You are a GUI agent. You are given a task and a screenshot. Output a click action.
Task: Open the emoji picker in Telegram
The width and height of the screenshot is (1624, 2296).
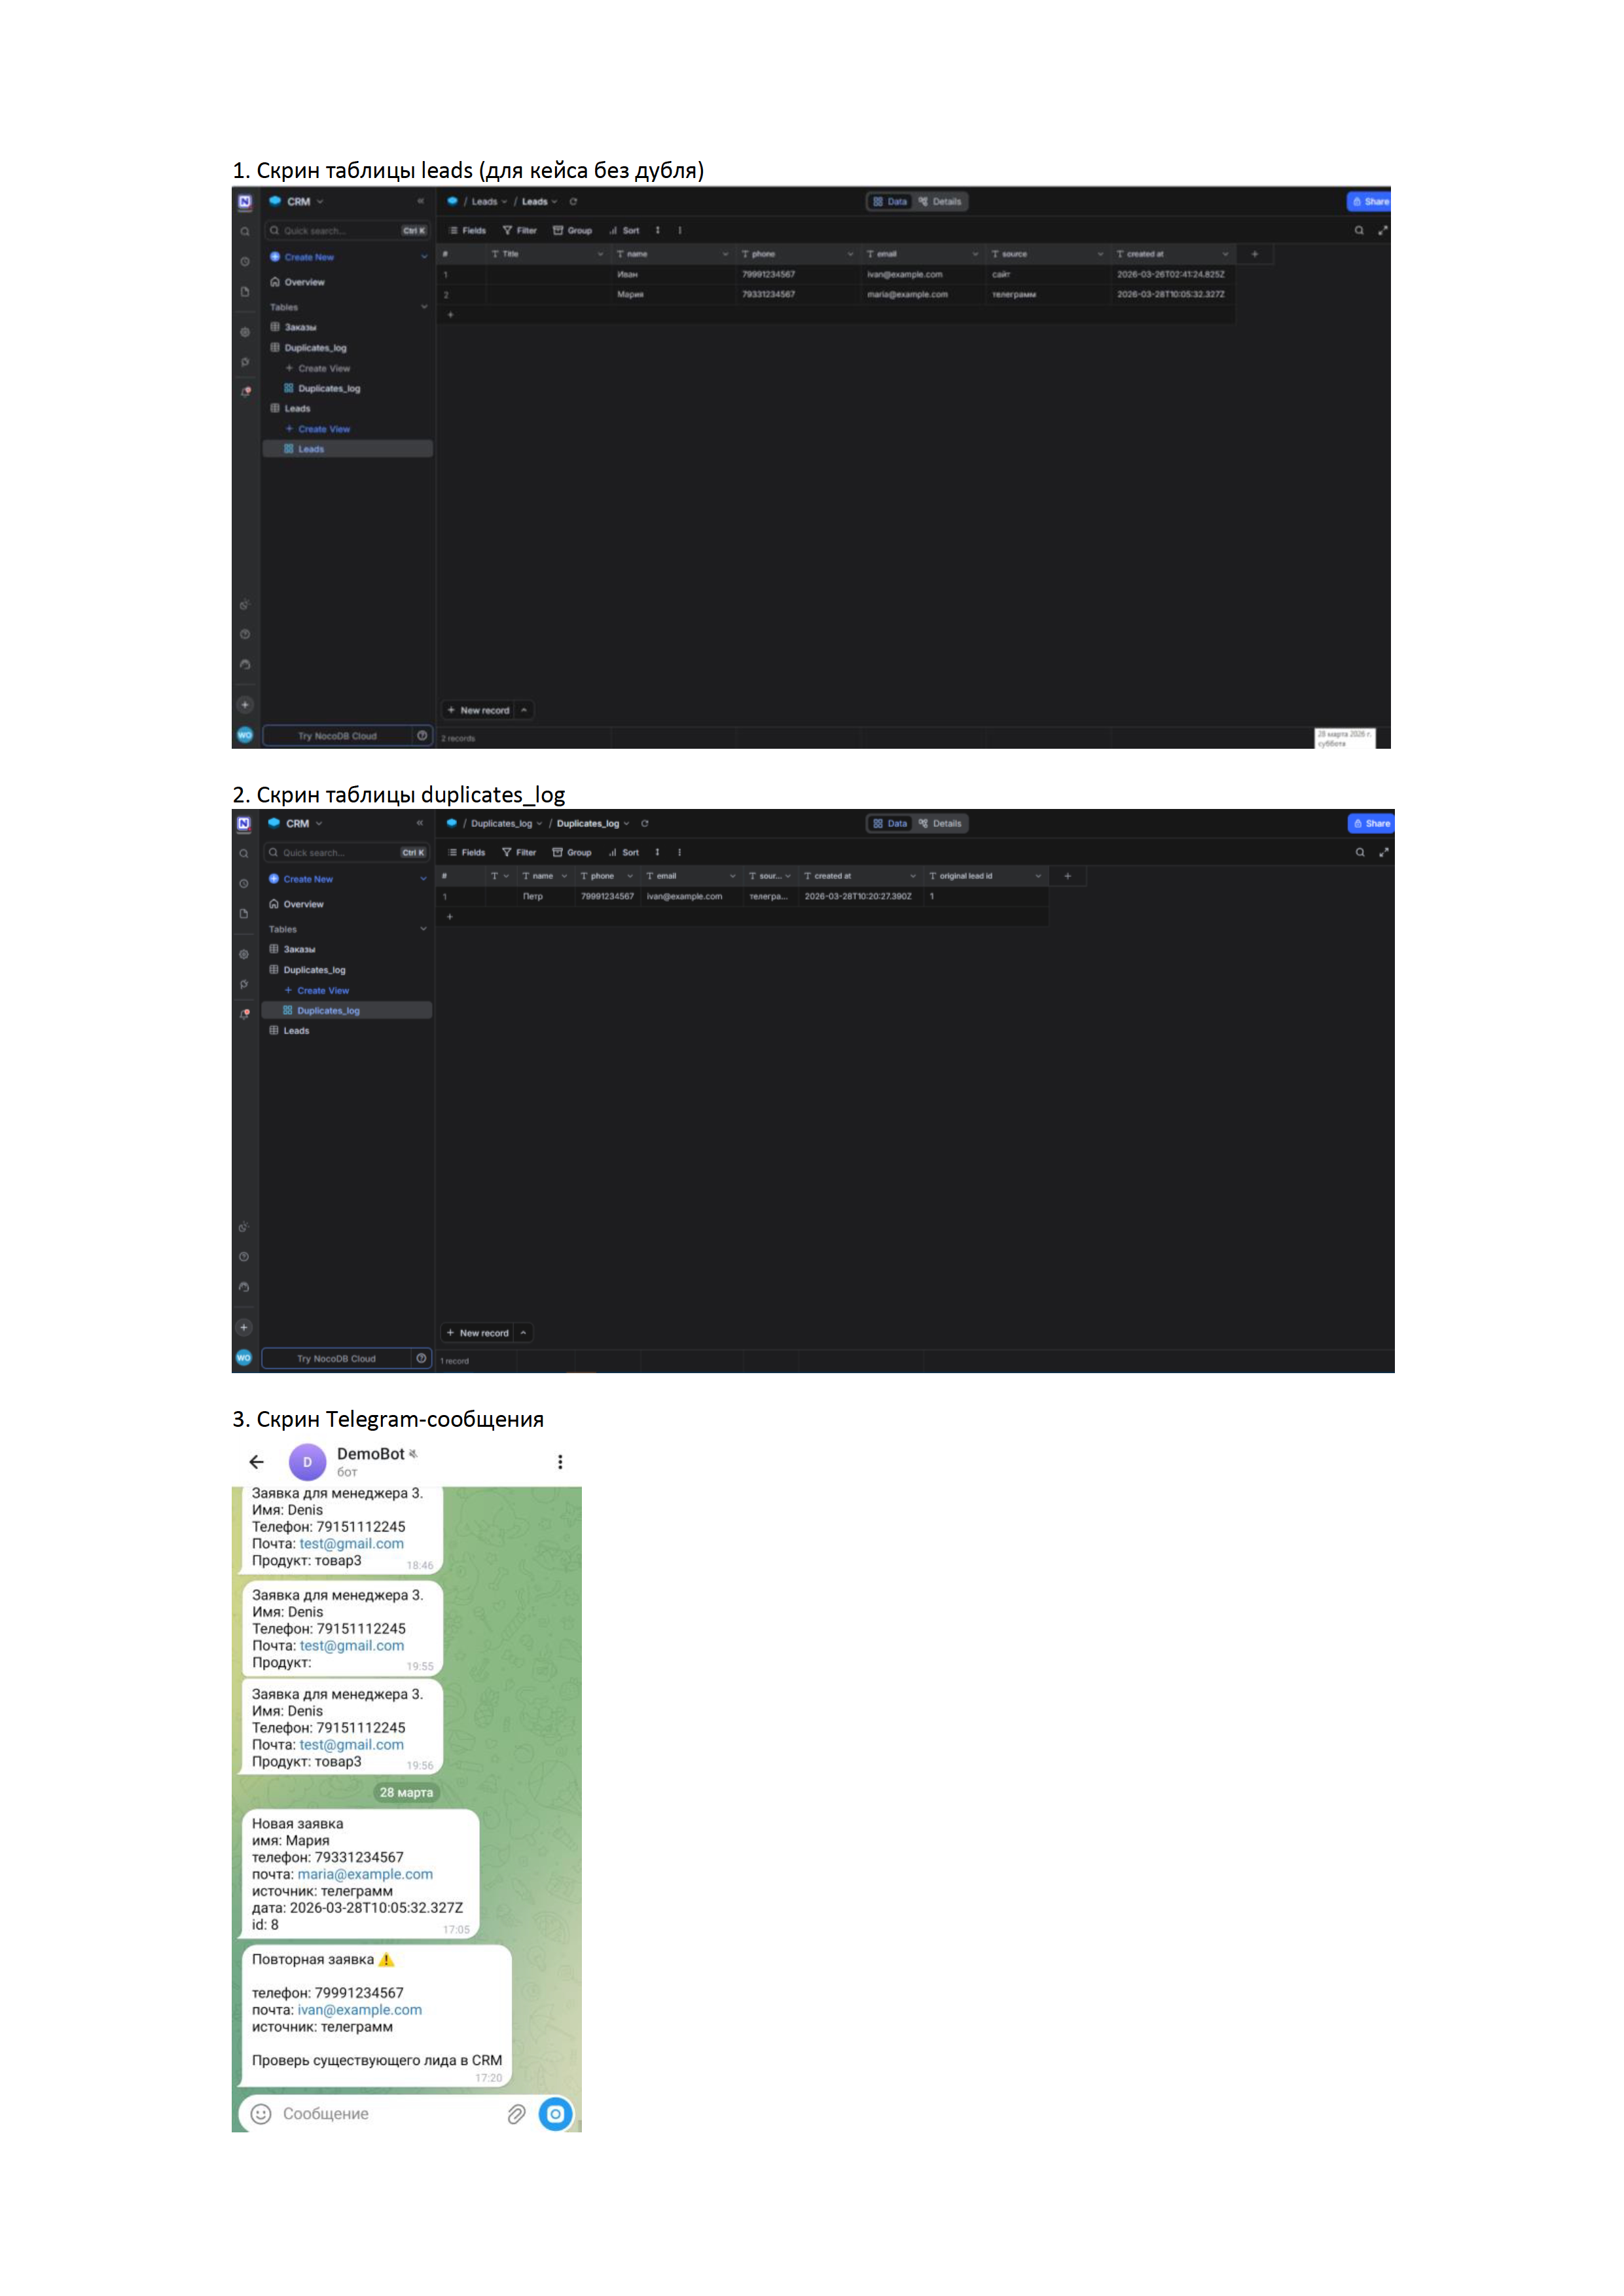261,2113
